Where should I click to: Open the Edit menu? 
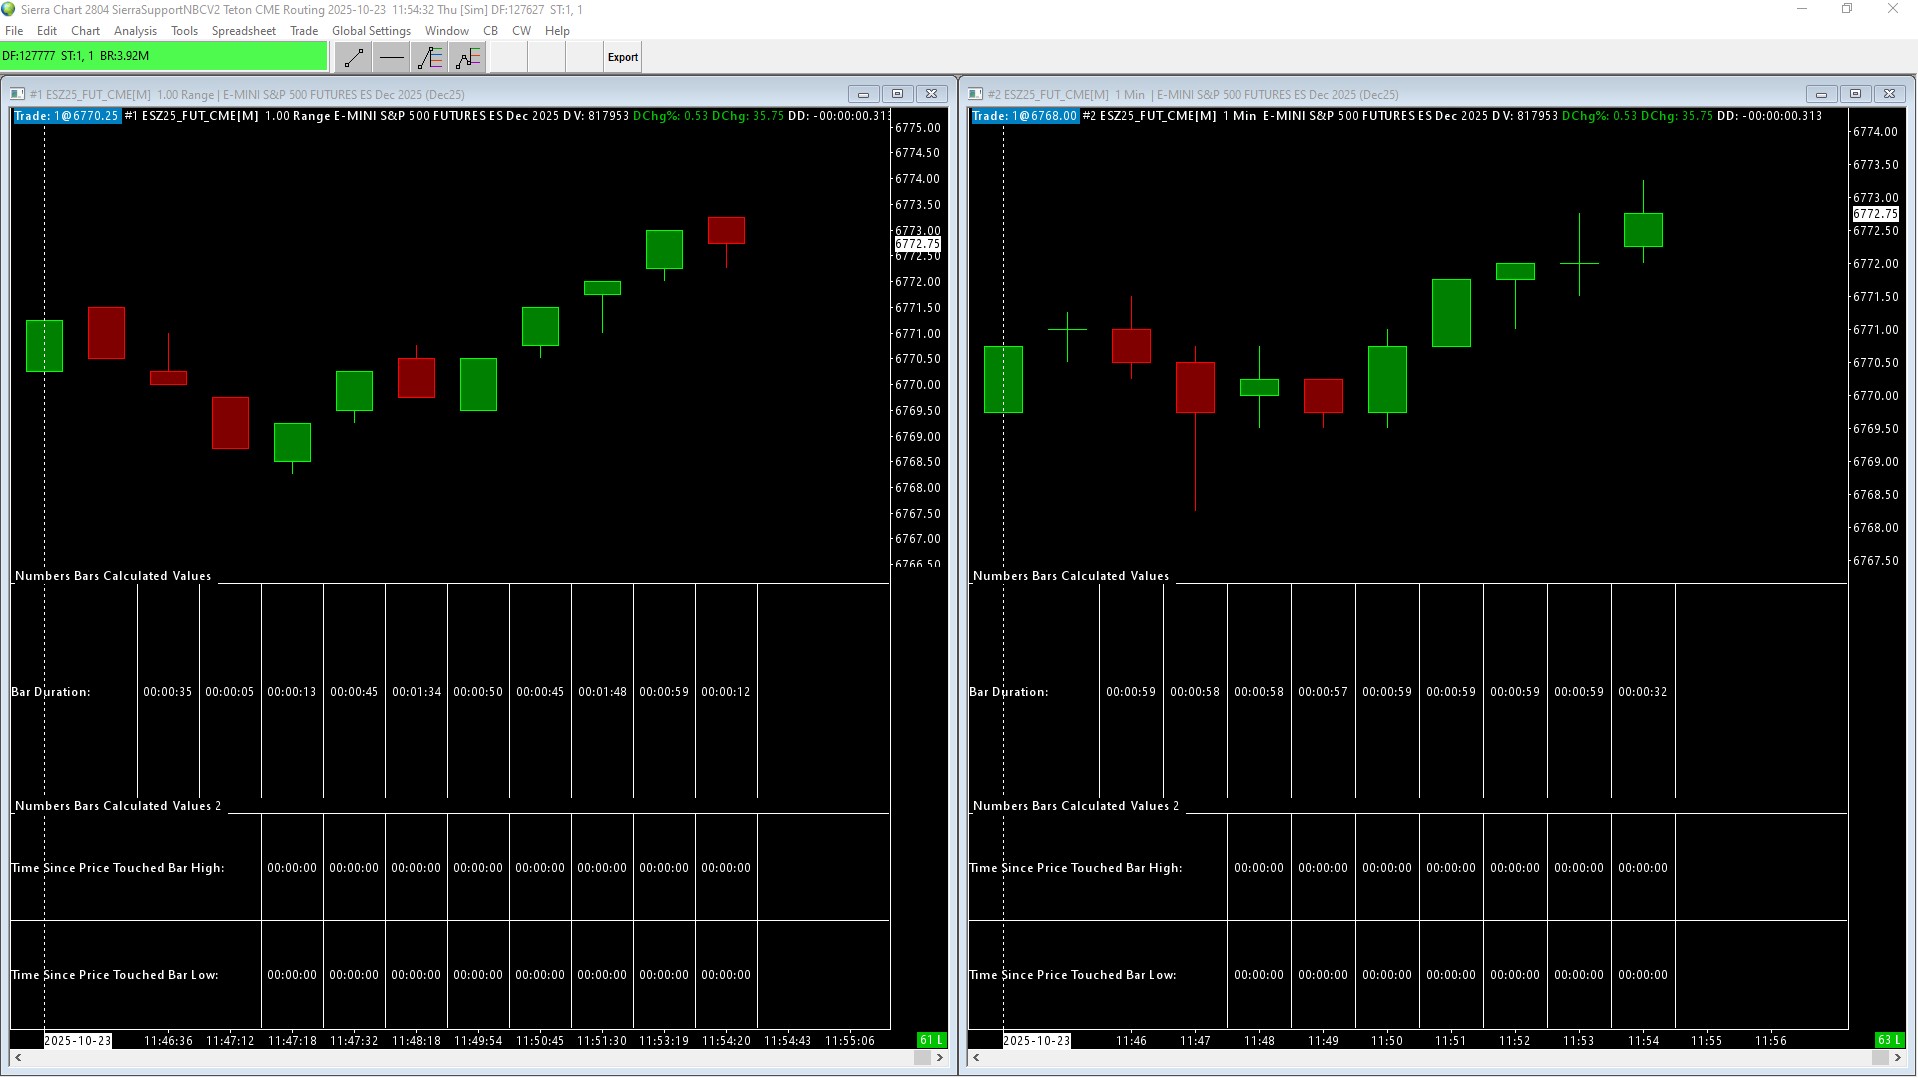47,31
